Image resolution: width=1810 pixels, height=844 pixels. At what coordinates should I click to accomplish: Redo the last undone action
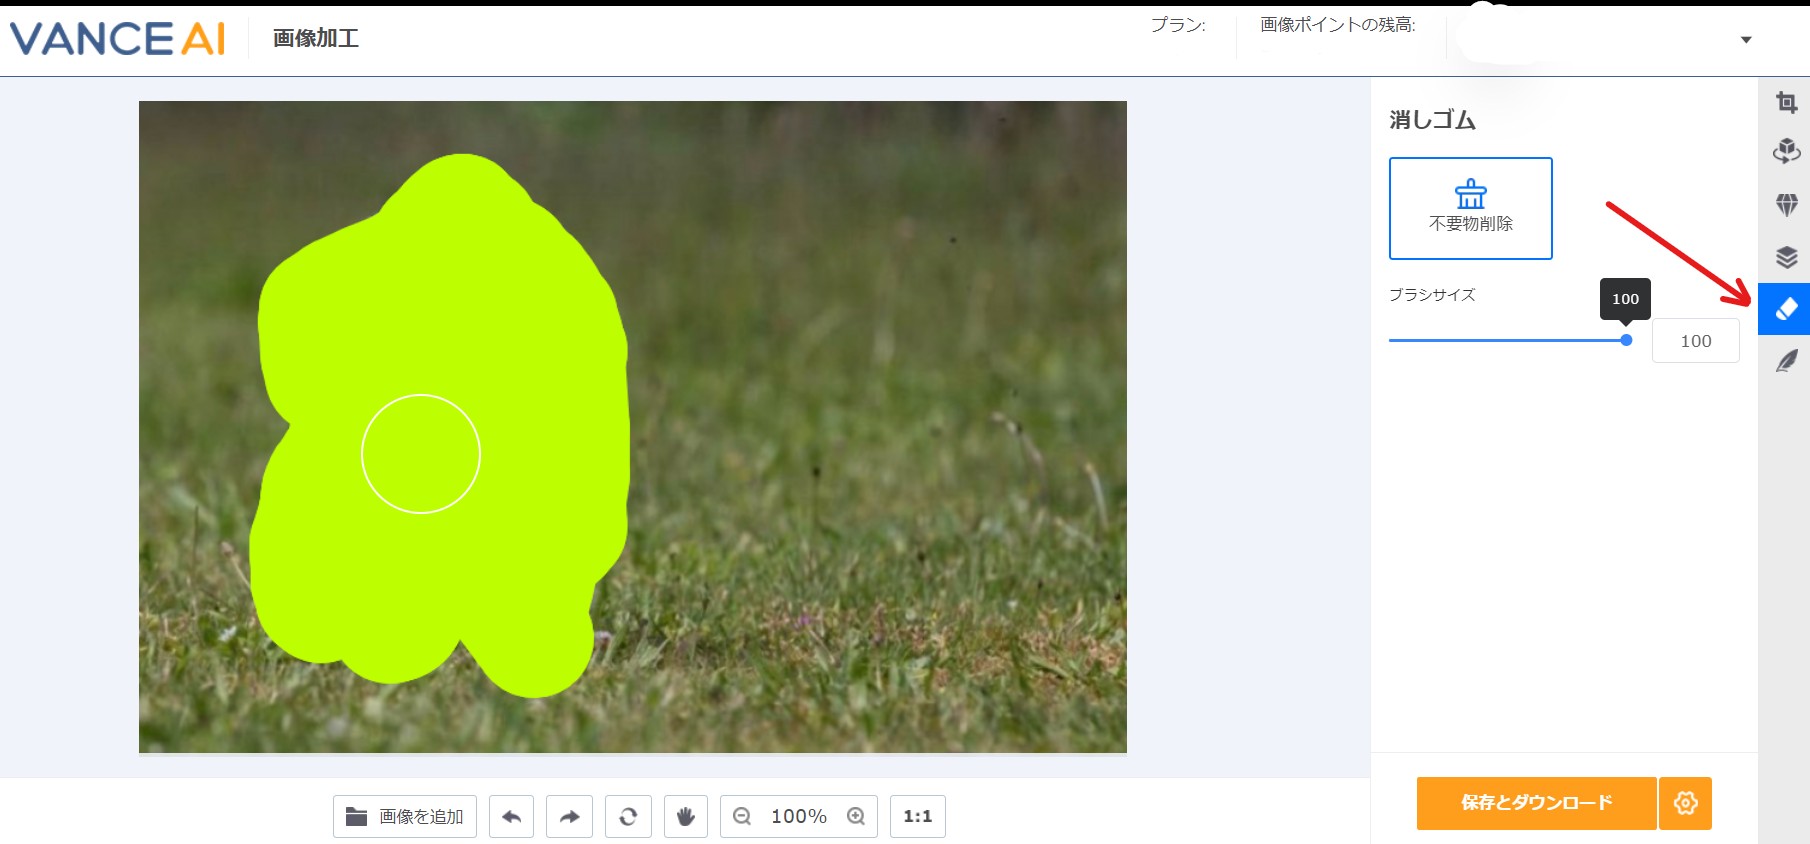point(570,817)
